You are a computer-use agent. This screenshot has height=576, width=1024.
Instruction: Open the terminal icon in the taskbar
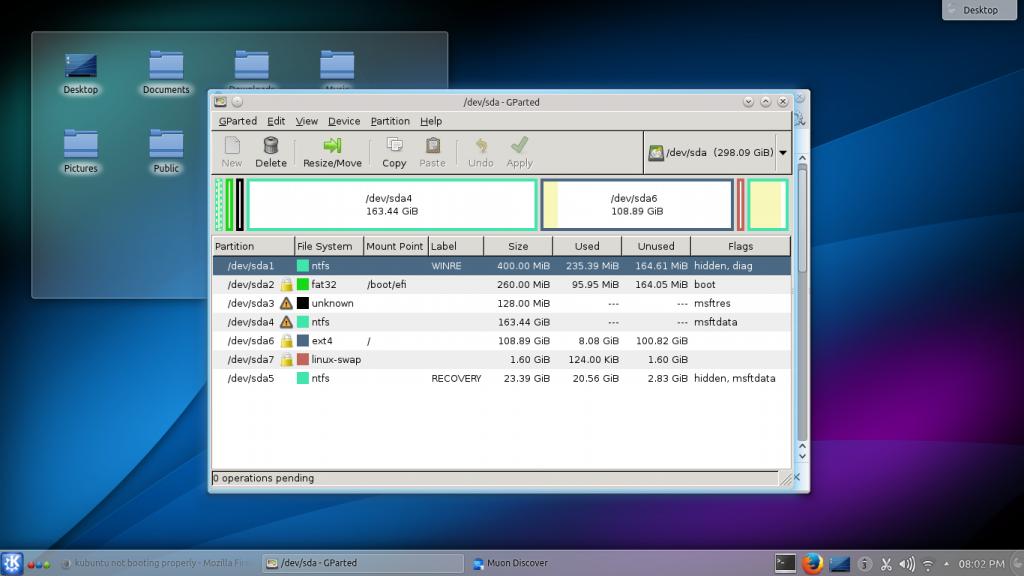click(x=786, y=564)
